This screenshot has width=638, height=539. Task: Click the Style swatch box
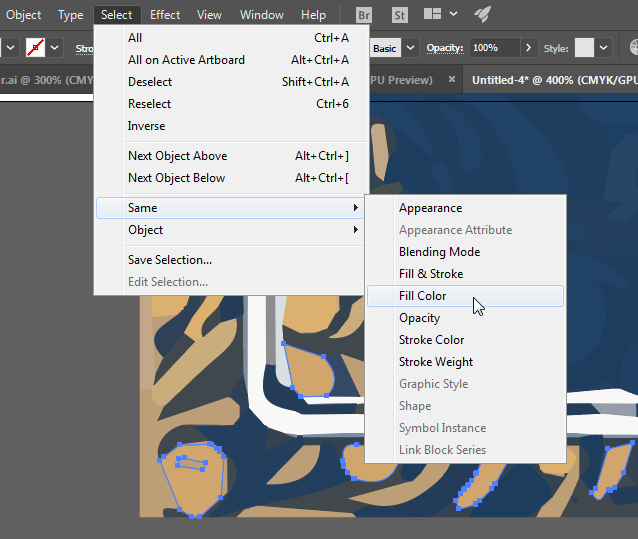(584, 48)
